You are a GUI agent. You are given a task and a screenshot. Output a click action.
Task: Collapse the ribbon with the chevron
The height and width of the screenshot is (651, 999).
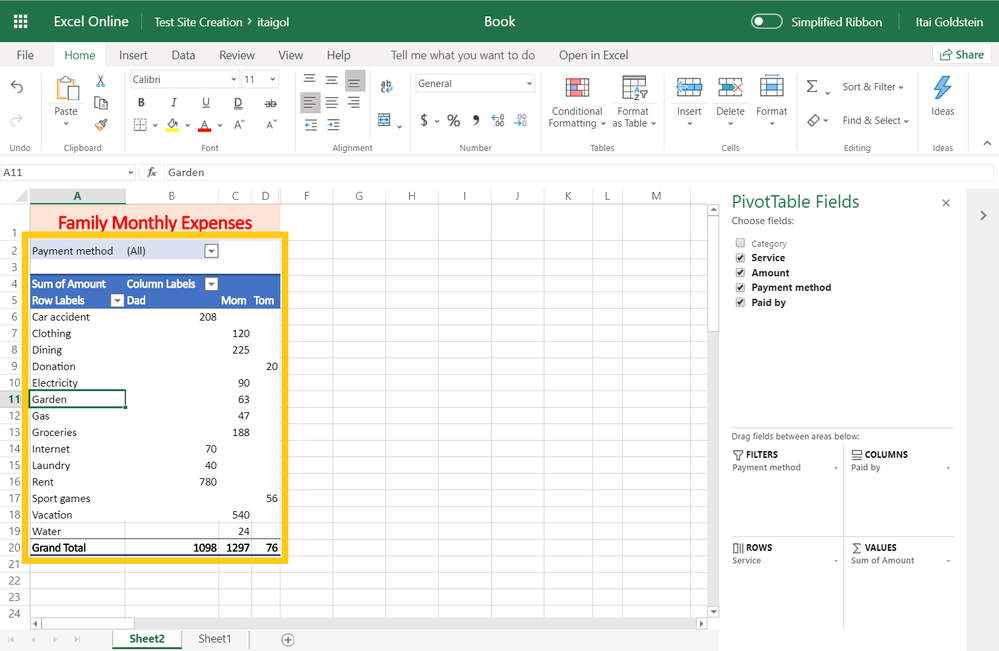(x=987, y=143)
